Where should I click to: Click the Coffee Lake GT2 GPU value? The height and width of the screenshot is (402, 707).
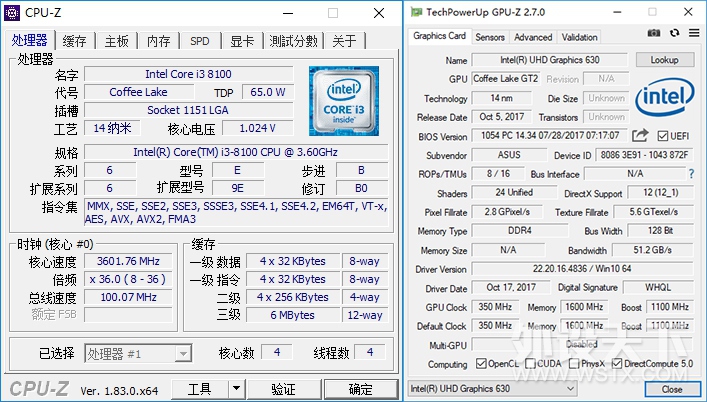[x=505, y=79]
